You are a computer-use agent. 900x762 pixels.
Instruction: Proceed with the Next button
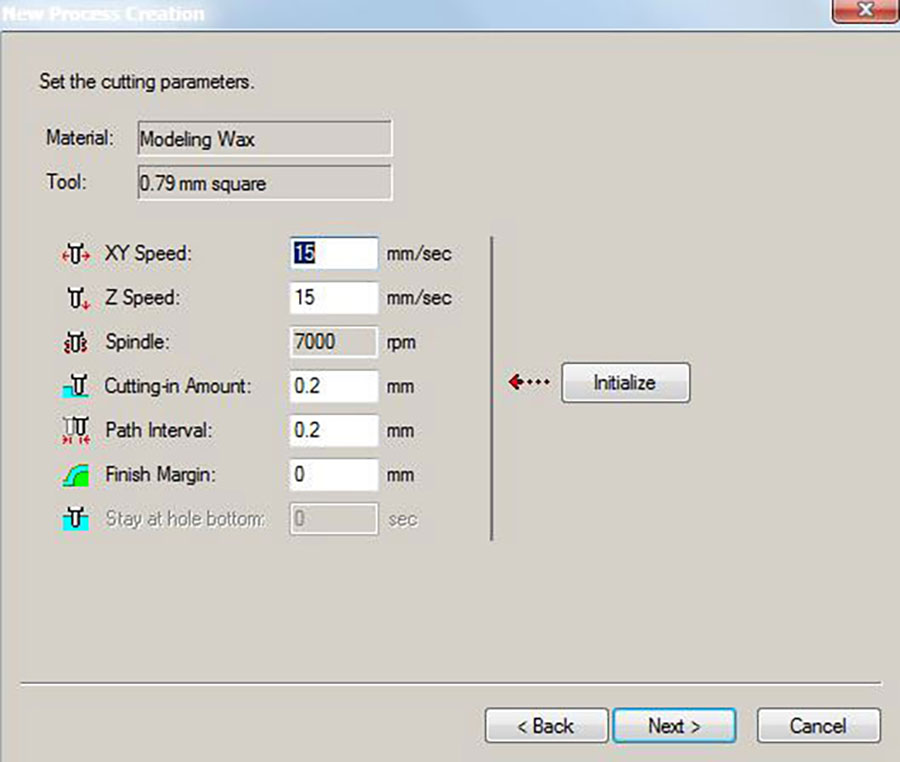[674, 726]
